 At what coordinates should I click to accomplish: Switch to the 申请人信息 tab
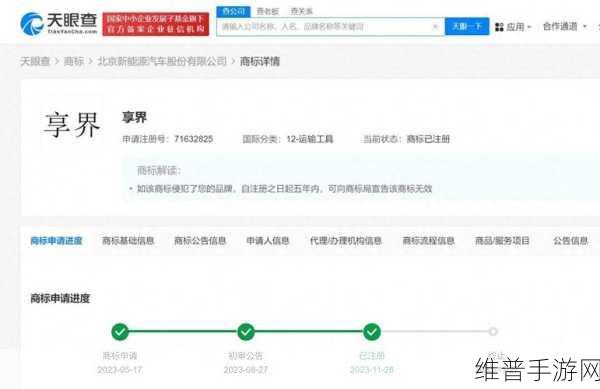(x=268, y=241)
